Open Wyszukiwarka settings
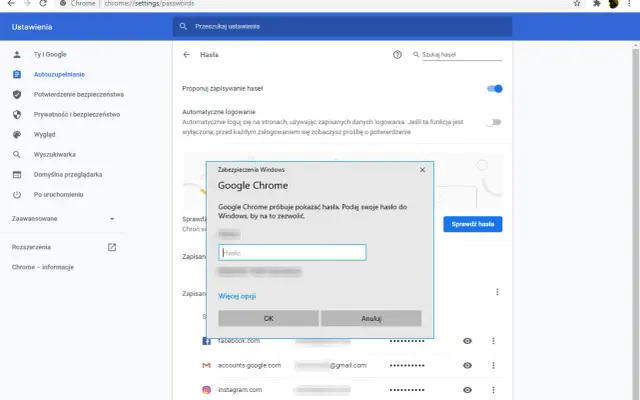 point(55,154)
